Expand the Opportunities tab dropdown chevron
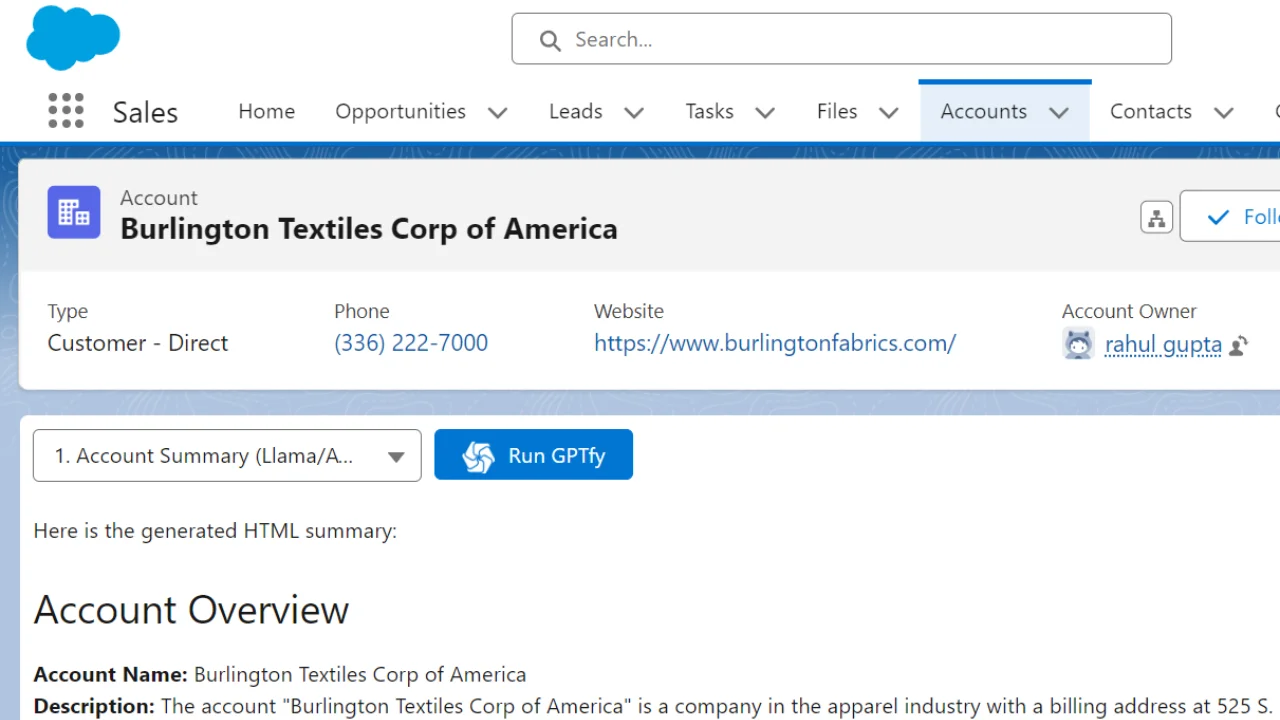The width and height of the screenshot is (1280, 720). (497, 112)
